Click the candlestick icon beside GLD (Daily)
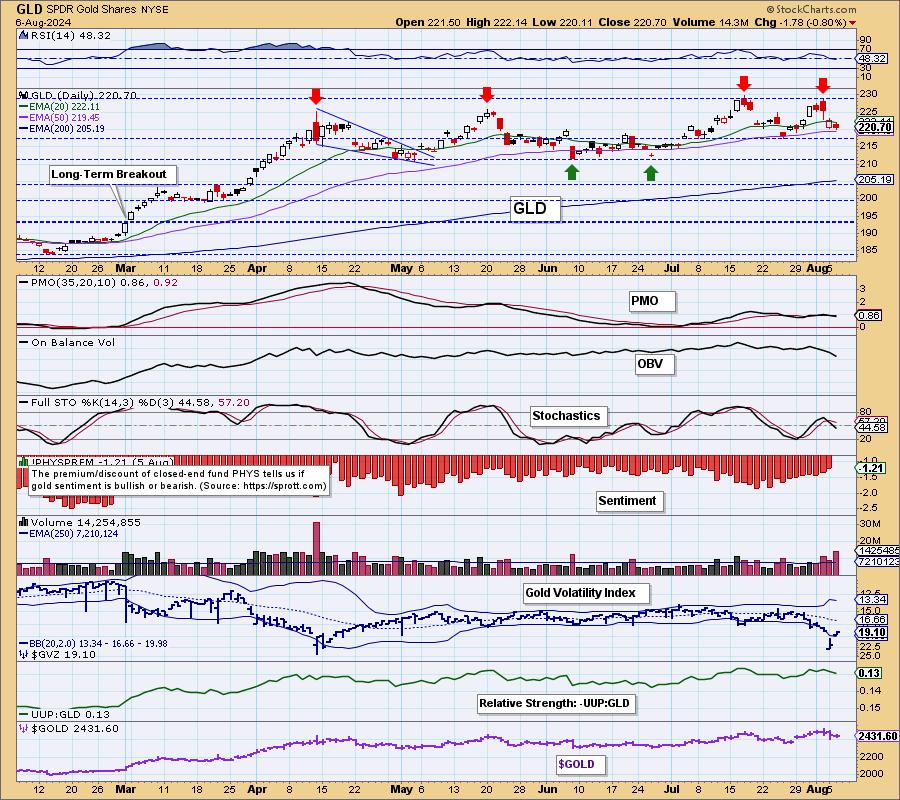900x800 pixels. pyautogui.click(x=24, y=95)
